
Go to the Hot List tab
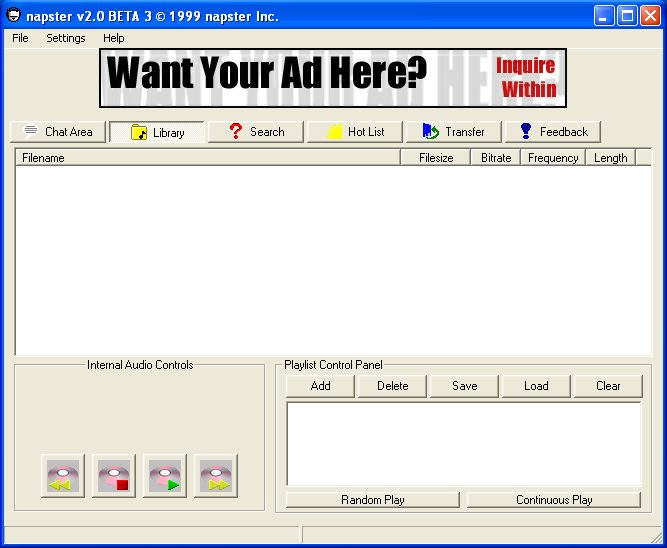355,132
